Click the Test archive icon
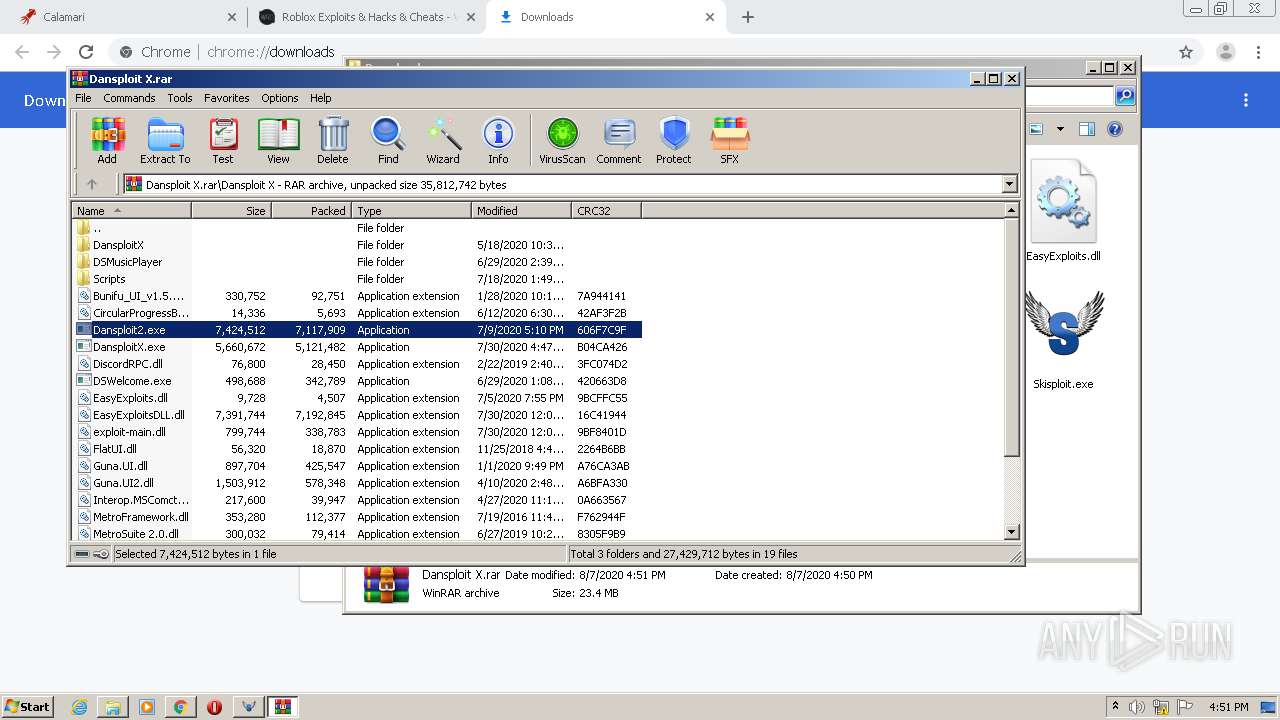Viewport: 1280px width, 720px height. pyautogui.click(x=223, y=141)
